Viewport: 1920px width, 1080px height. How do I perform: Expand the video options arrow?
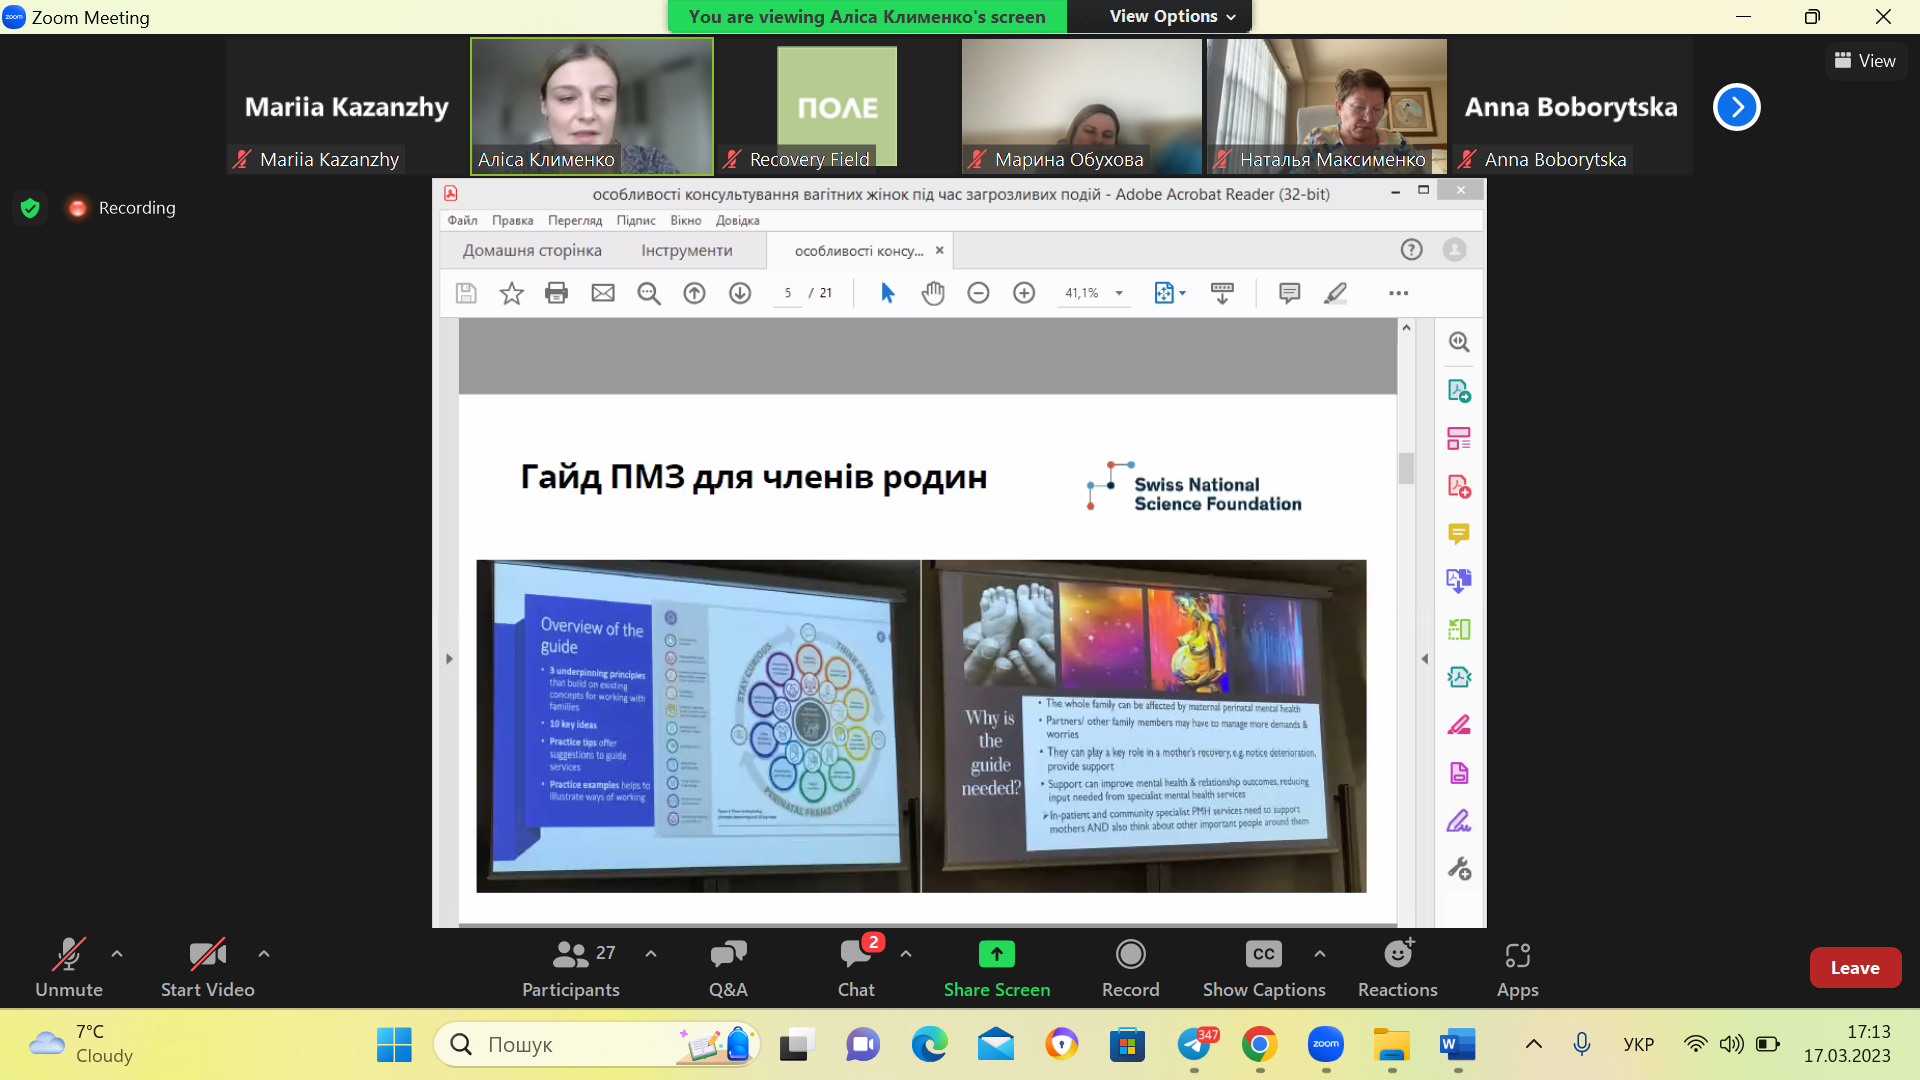264,954
